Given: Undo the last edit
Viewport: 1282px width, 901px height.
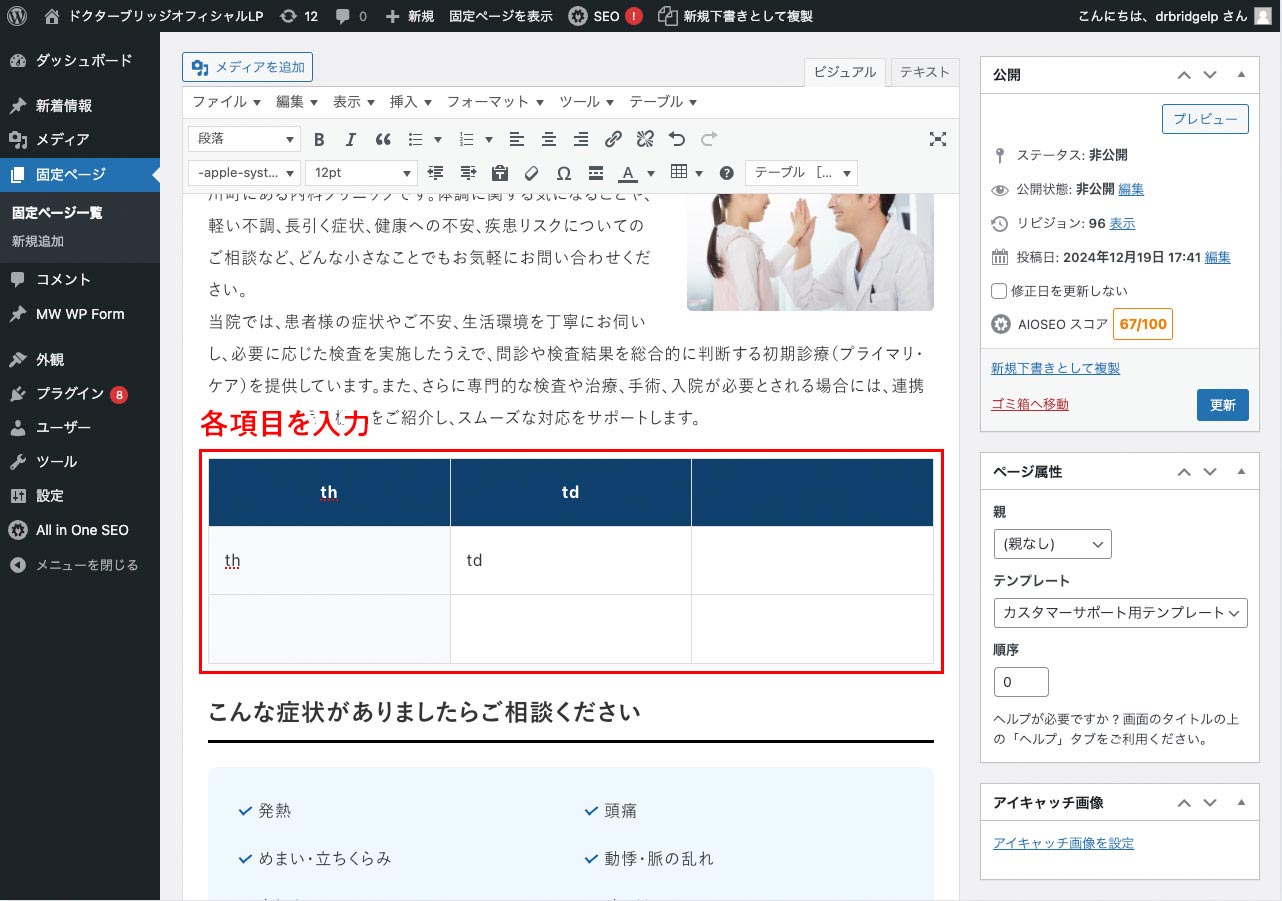Looking at the screenshot, I should 677,140.
